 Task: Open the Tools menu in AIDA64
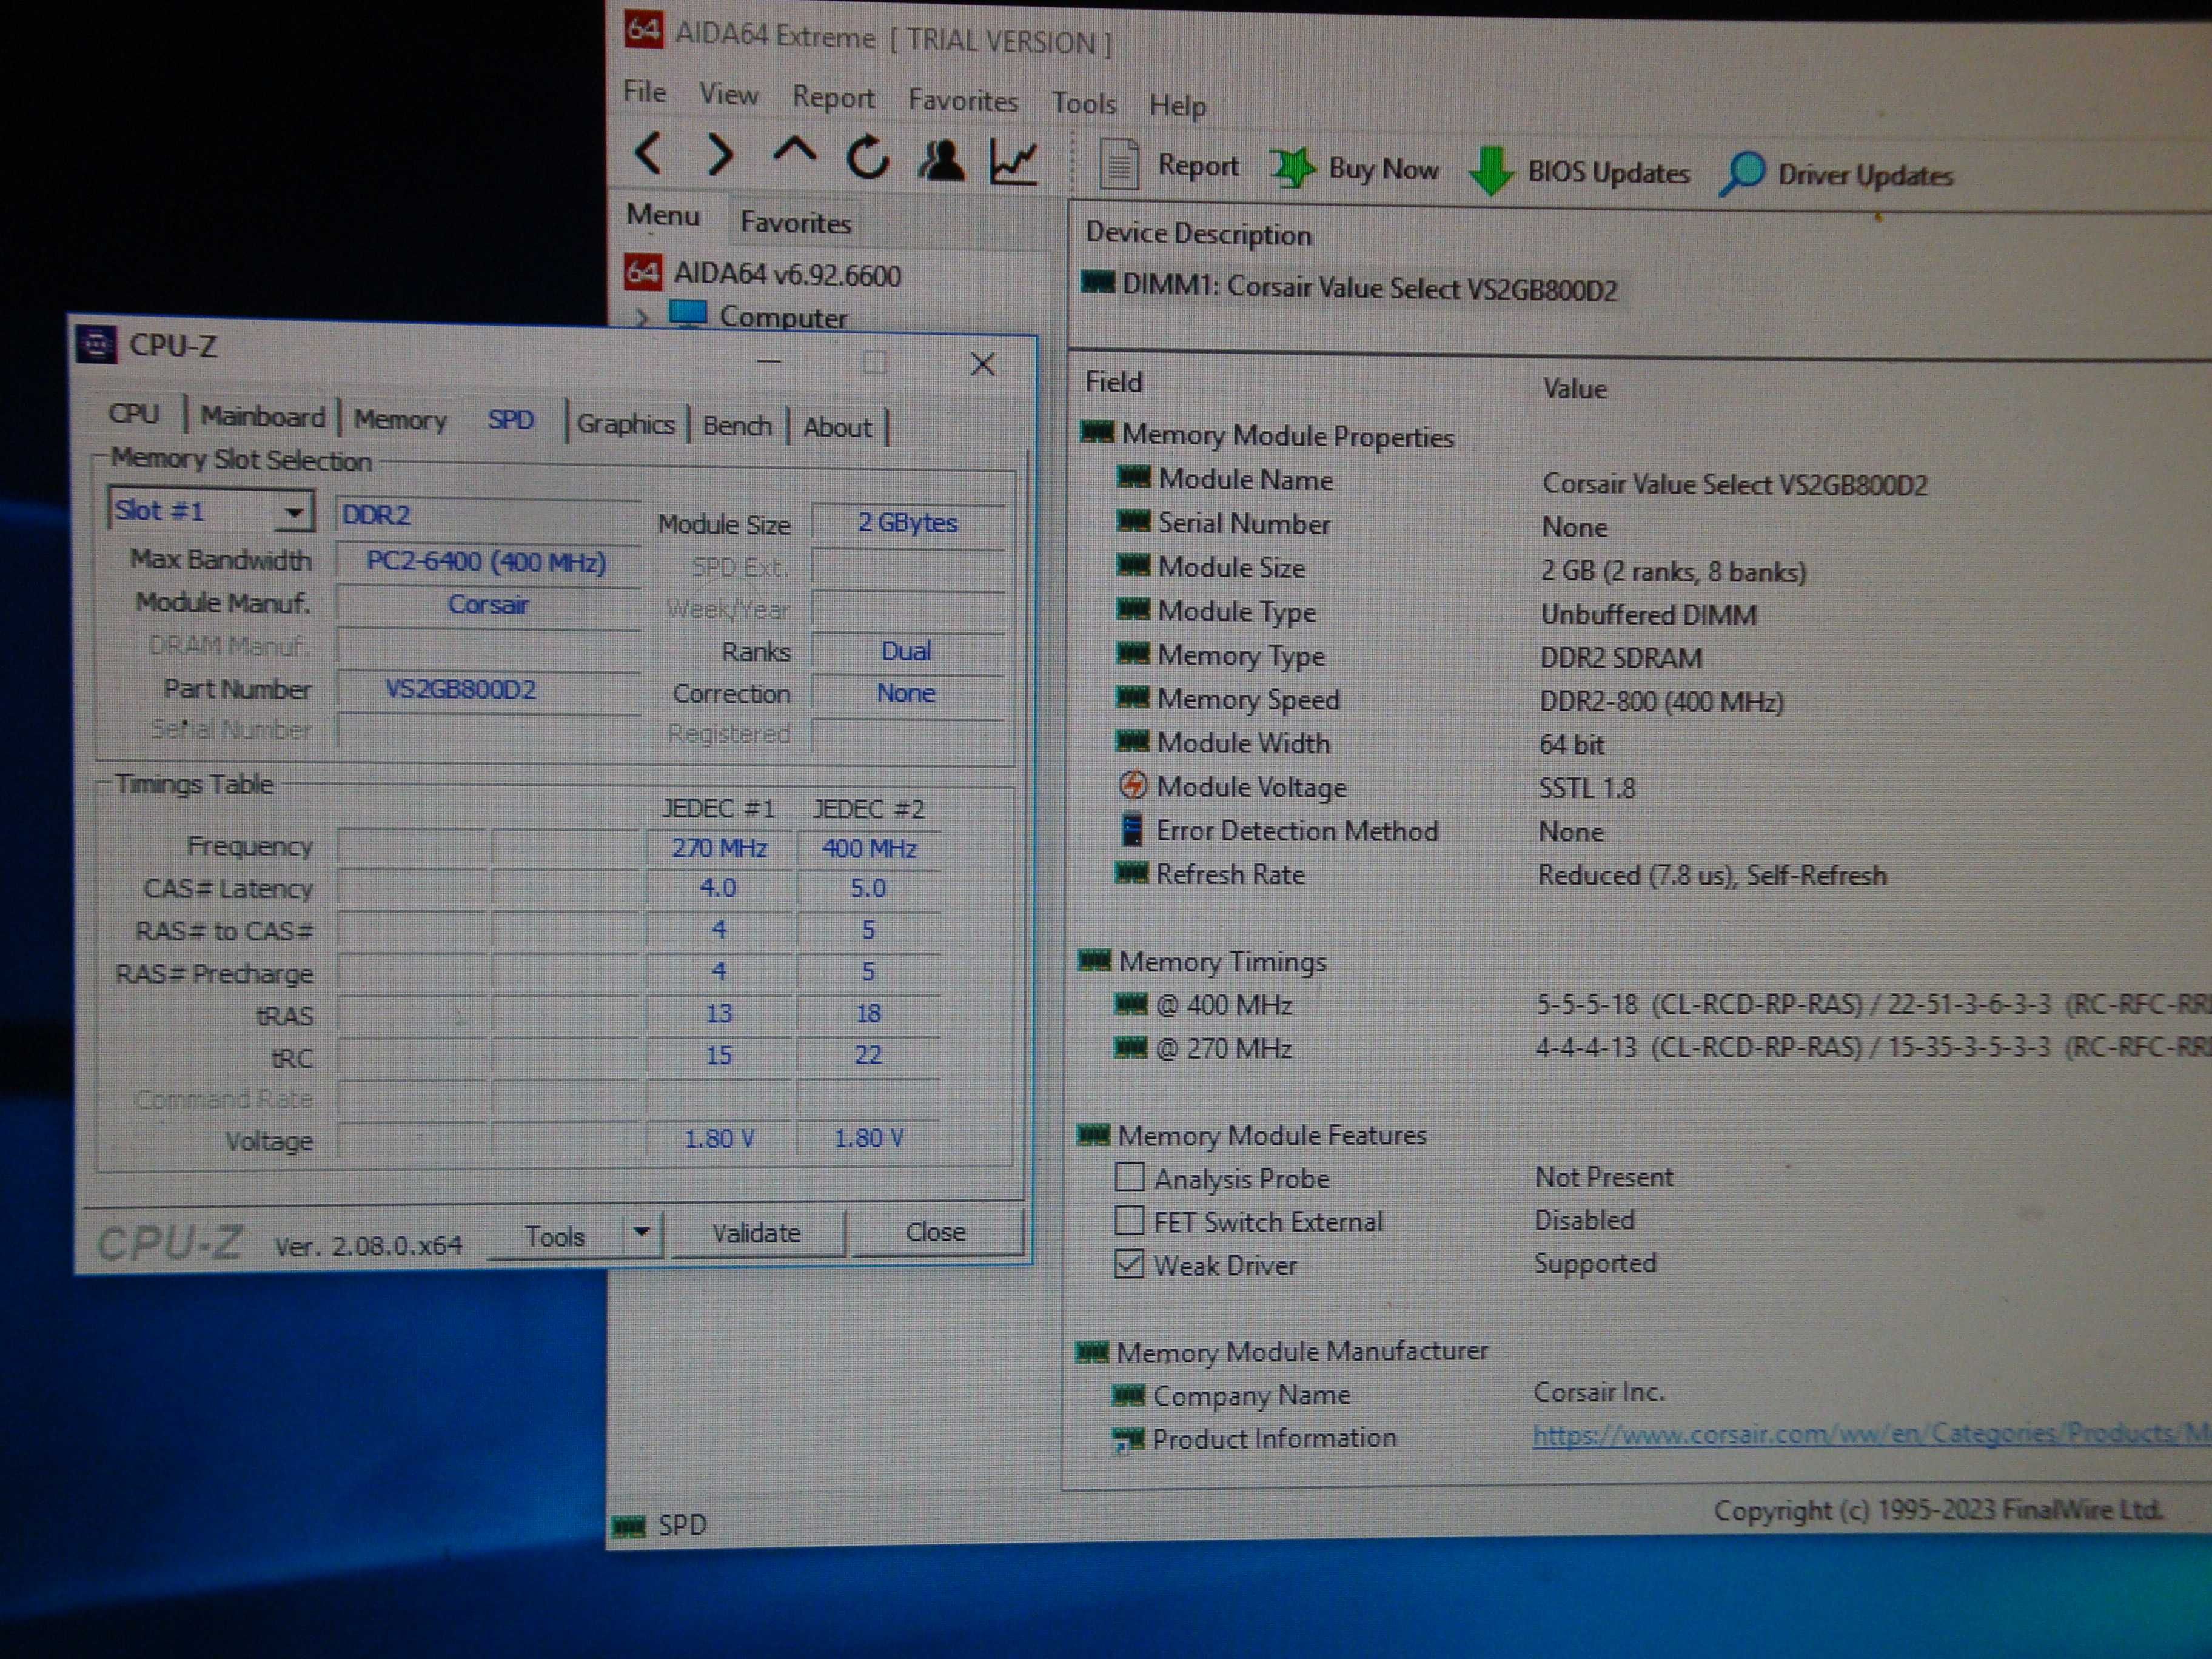point(1083,103)
